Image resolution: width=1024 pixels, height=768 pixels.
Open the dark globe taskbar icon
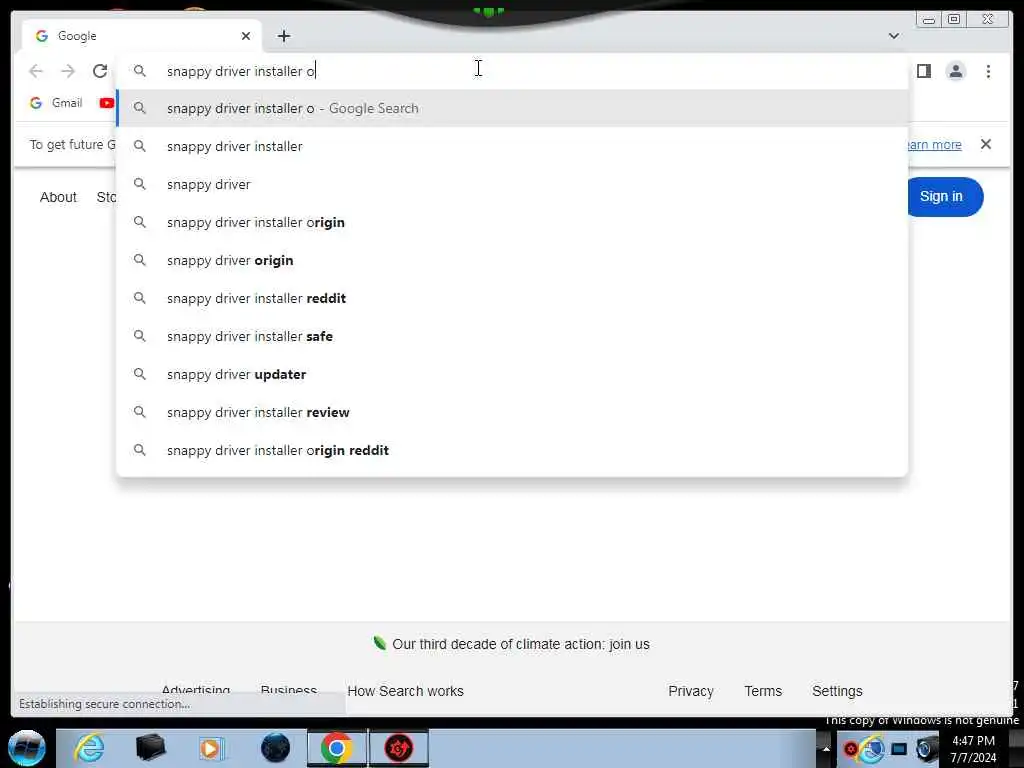pyautogui.click(x=275, y=748)
